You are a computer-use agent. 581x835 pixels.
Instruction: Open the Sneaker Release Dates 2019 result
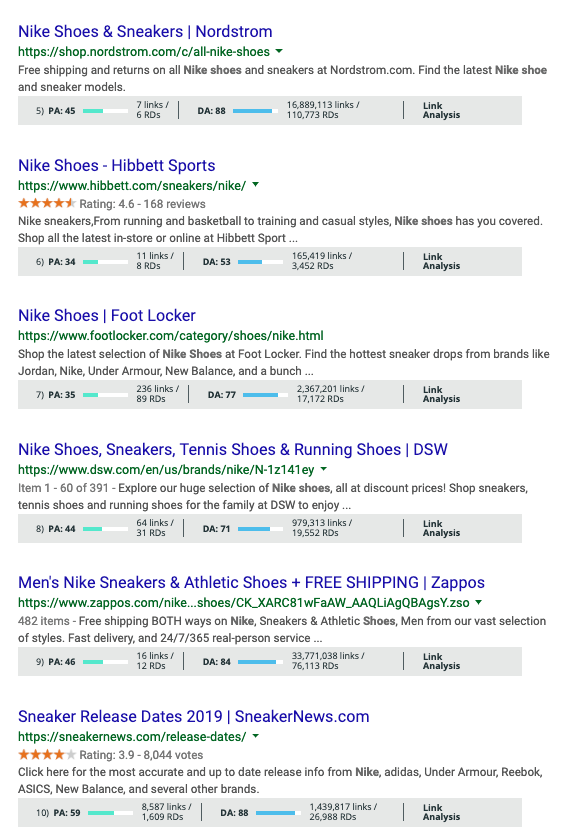point(194,716)
